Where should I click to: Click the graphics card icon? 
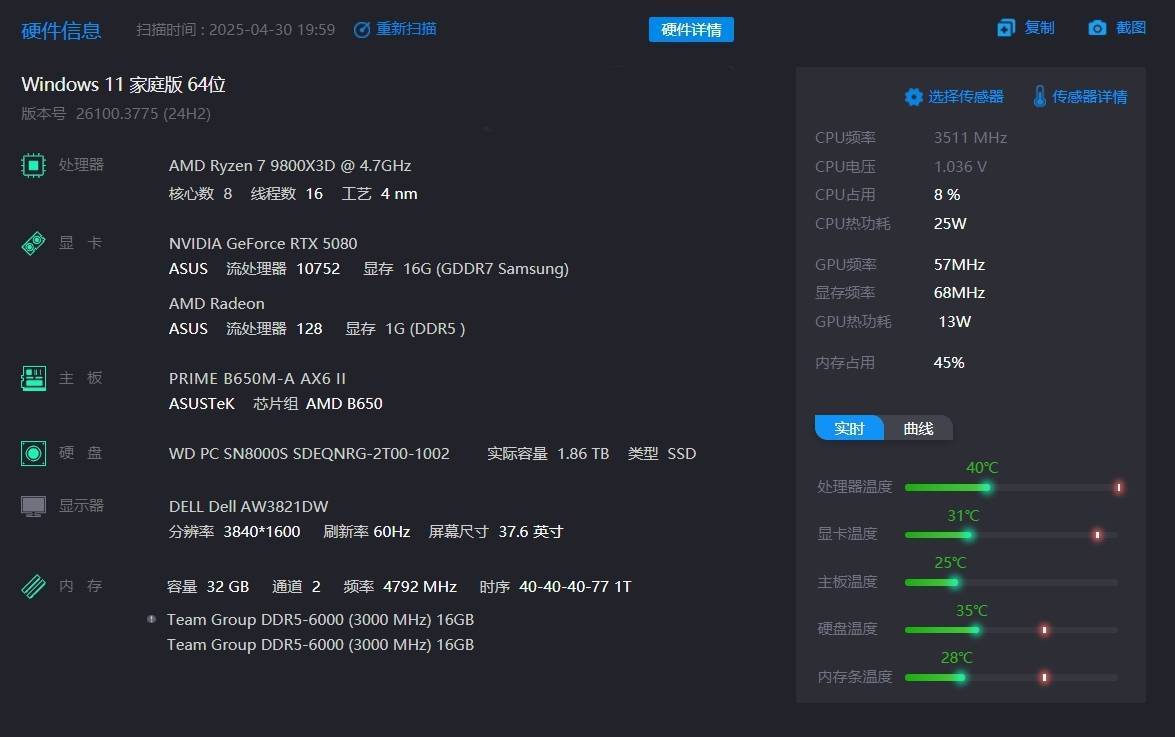(34, 243)
